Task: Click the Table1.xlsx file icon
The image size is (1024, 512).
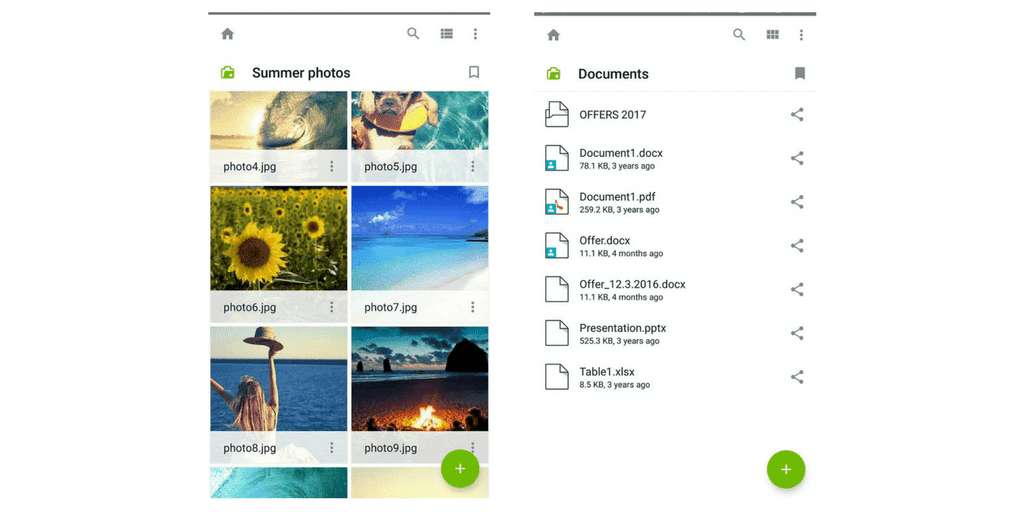Action: tap(556, 377)
